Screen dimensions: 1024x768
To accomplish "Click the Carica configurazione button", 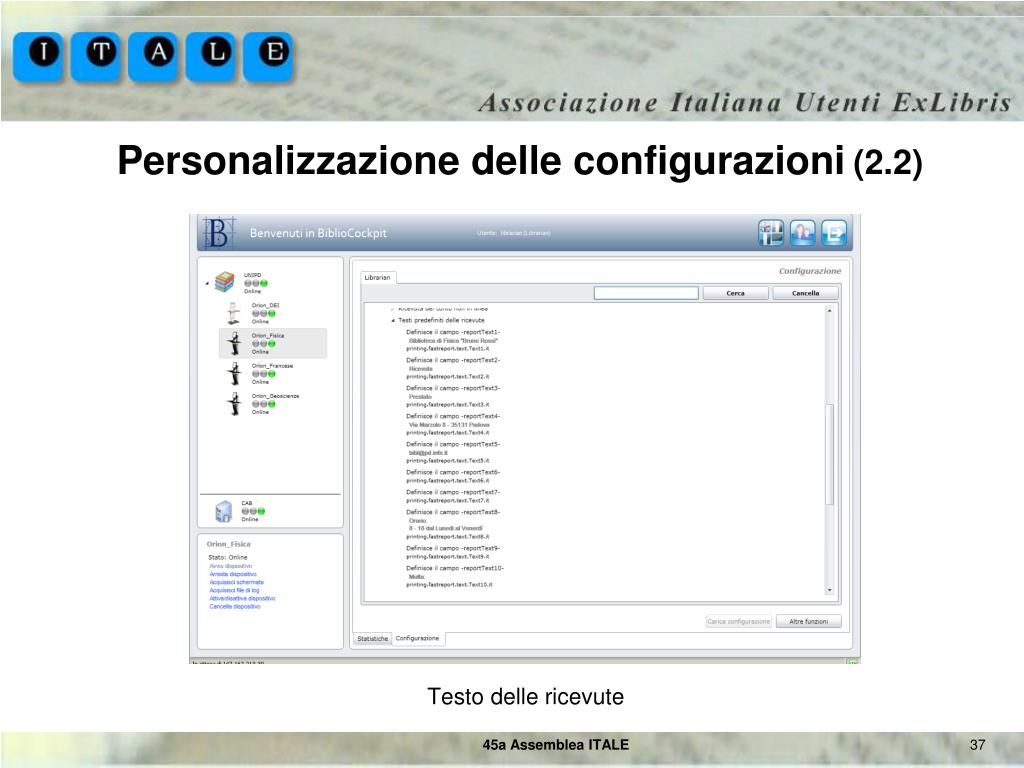I will click(x=739, y=622).
